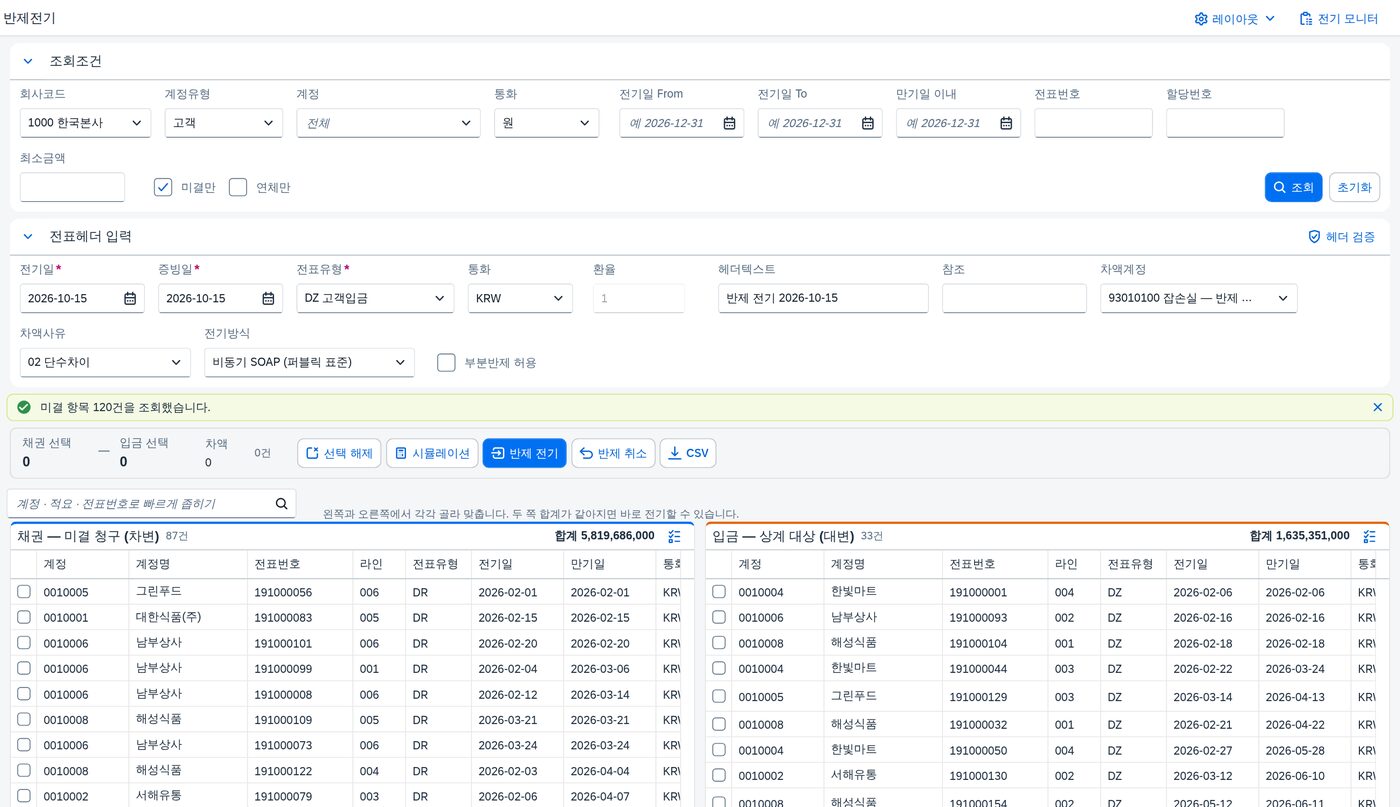This screenshot has height=807, width=1400.
Task: Select receivable row 191000056 그린푸드 checkbox
Action: tap(24, 592)
